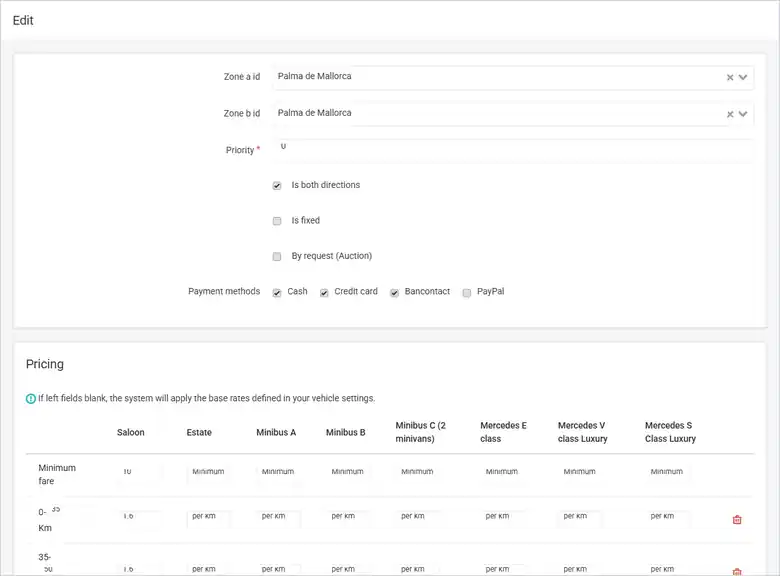Edit the Minibus A minimum fare field
Screen dimensions: 780x576
tap(281, 474)
